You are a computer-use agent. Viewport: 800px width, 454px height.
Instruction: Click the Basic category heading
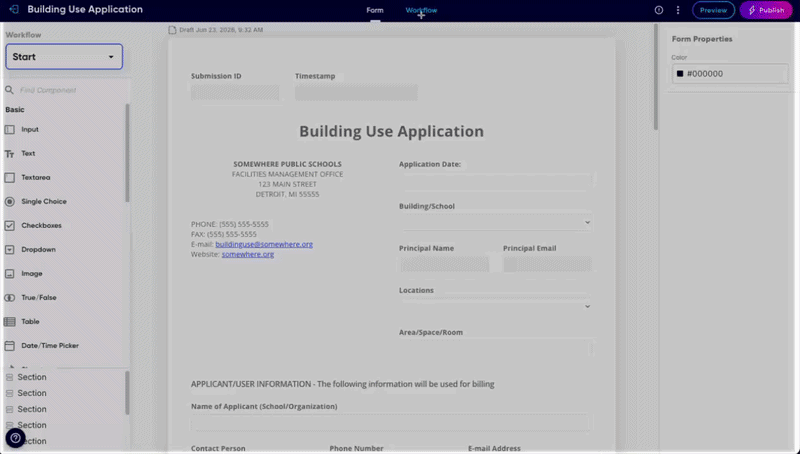[x=15, y=110]
